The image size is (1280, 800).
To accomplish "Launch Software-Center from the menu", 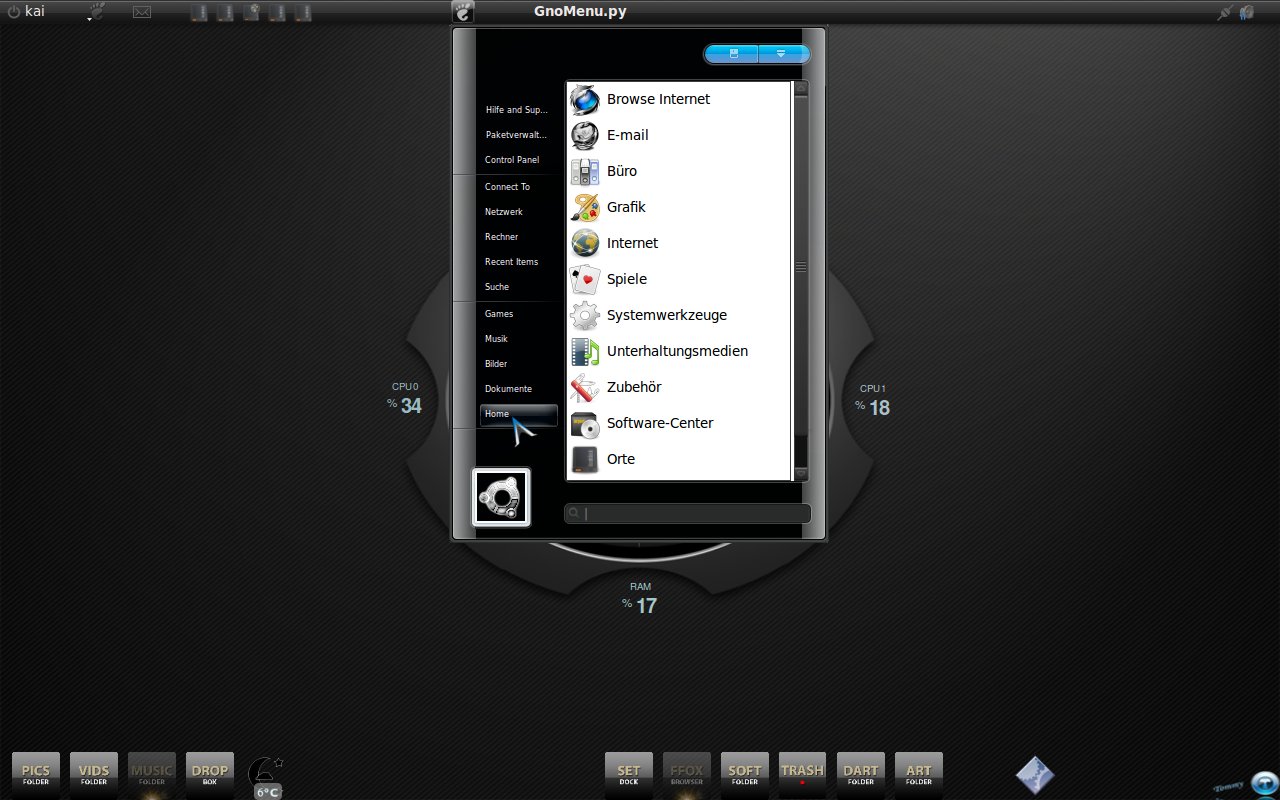I will (x=679, y=423).
